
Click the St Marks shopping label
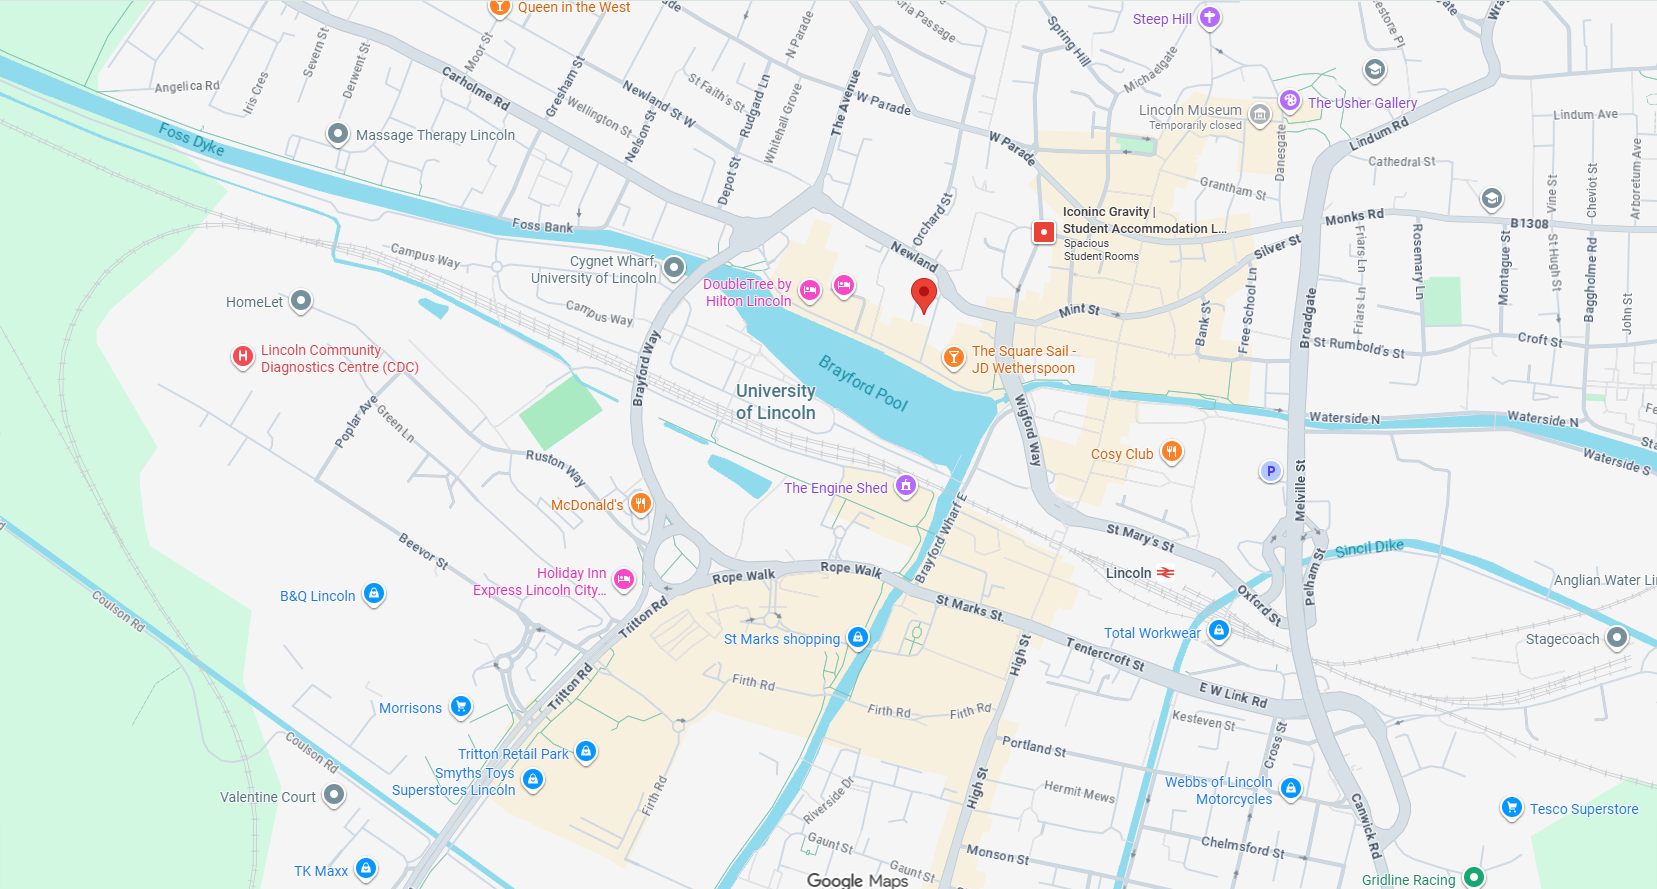[782, 639]
